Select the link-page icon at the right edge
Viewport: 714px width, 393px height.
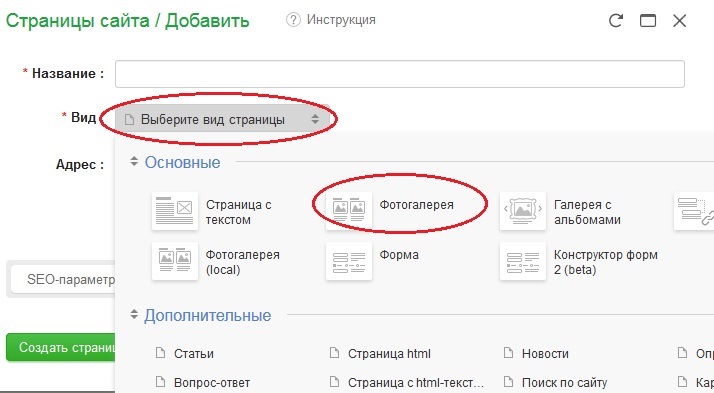[694, 211]
